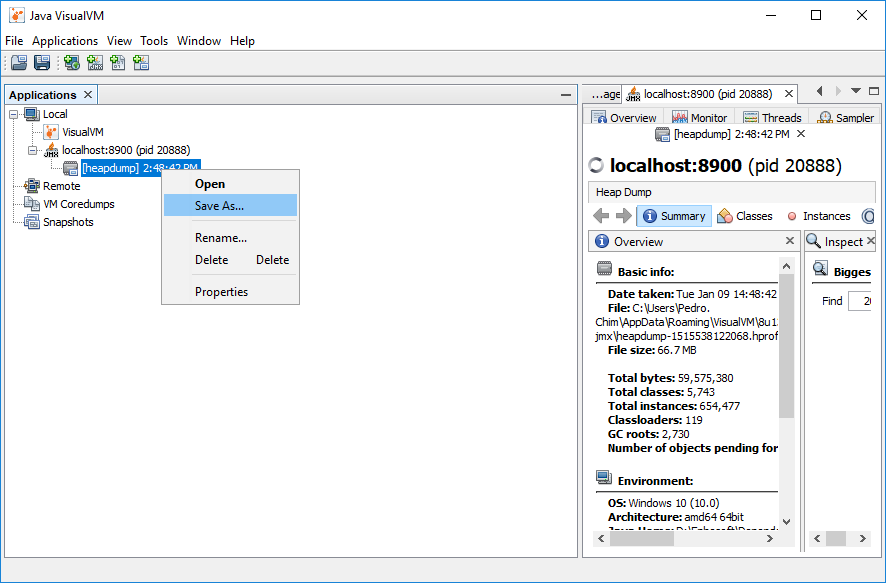This screenshot has width=886, height=583.
Task: Select the Remote tree item
Action: point(62,186)
